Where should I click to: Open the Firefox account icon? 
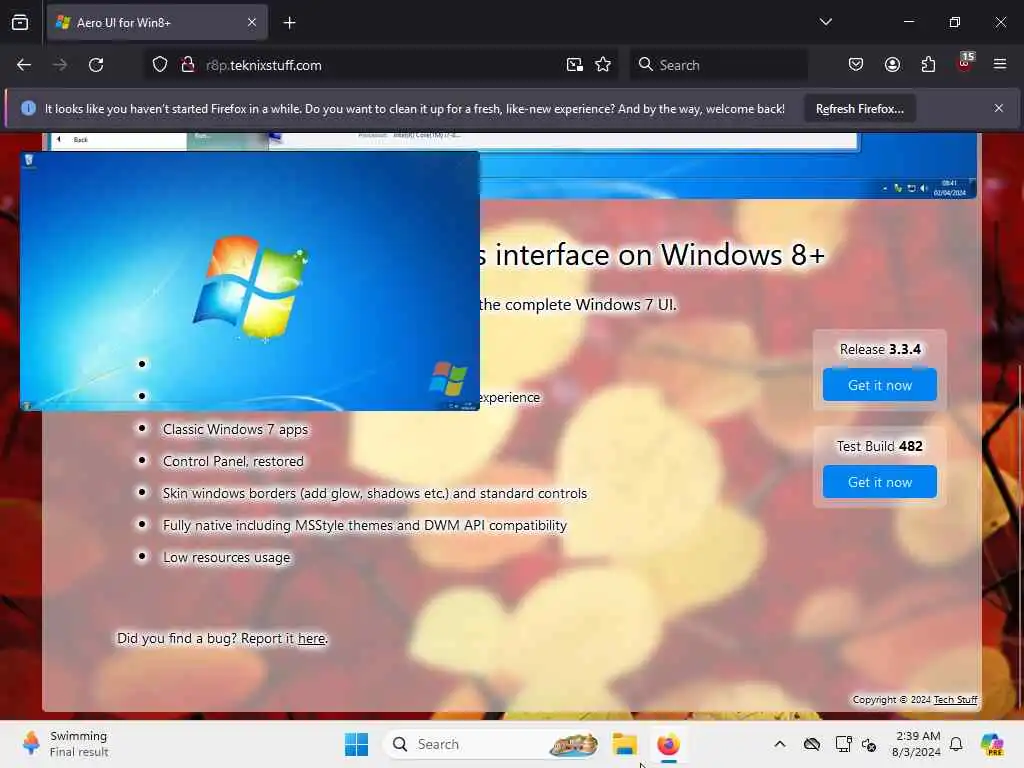coord(893,64)
